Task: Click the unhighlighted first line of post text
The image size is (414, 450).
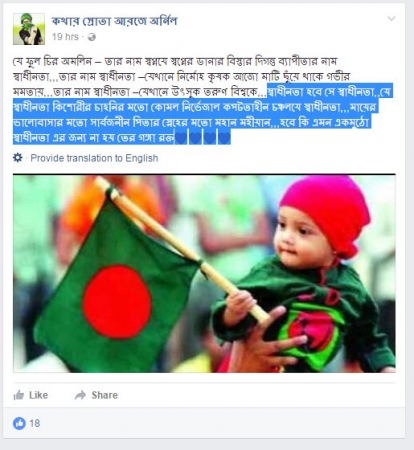Action: tap(175, 61)
